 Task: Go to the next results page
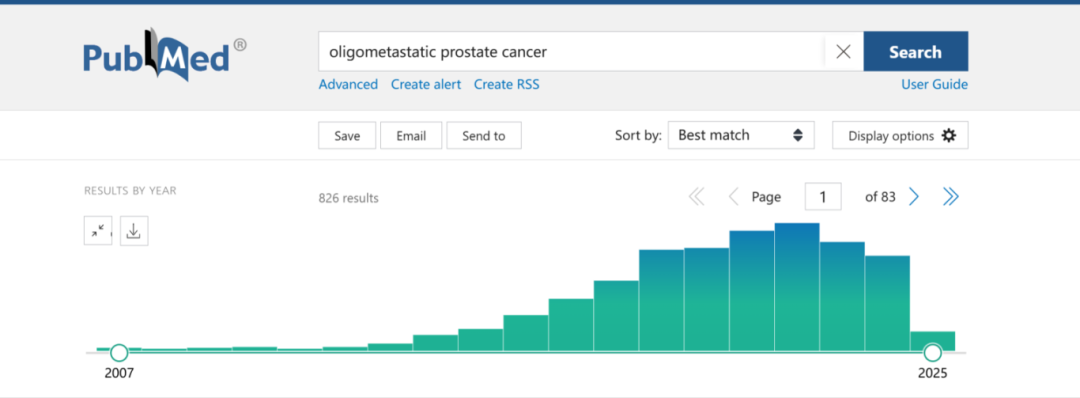click(914, 197)
